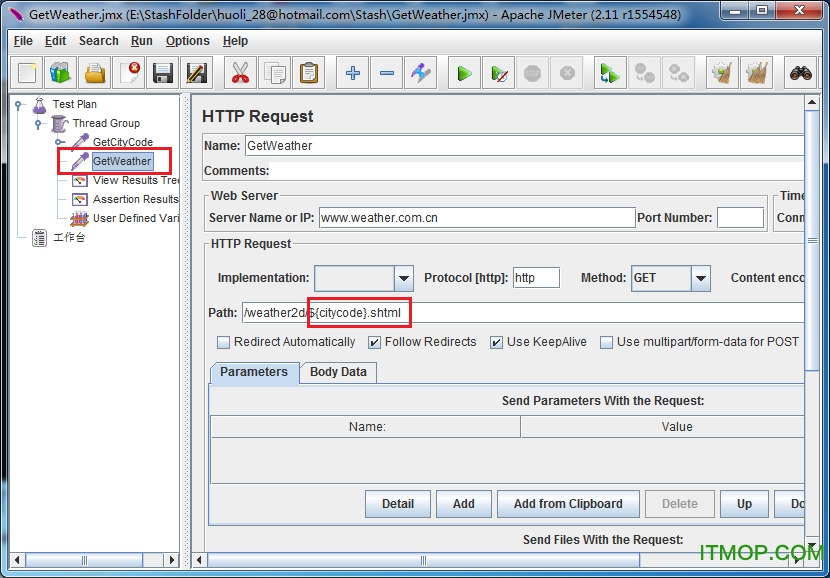Click the Server Name or IP field

click(x=476, y=218)
